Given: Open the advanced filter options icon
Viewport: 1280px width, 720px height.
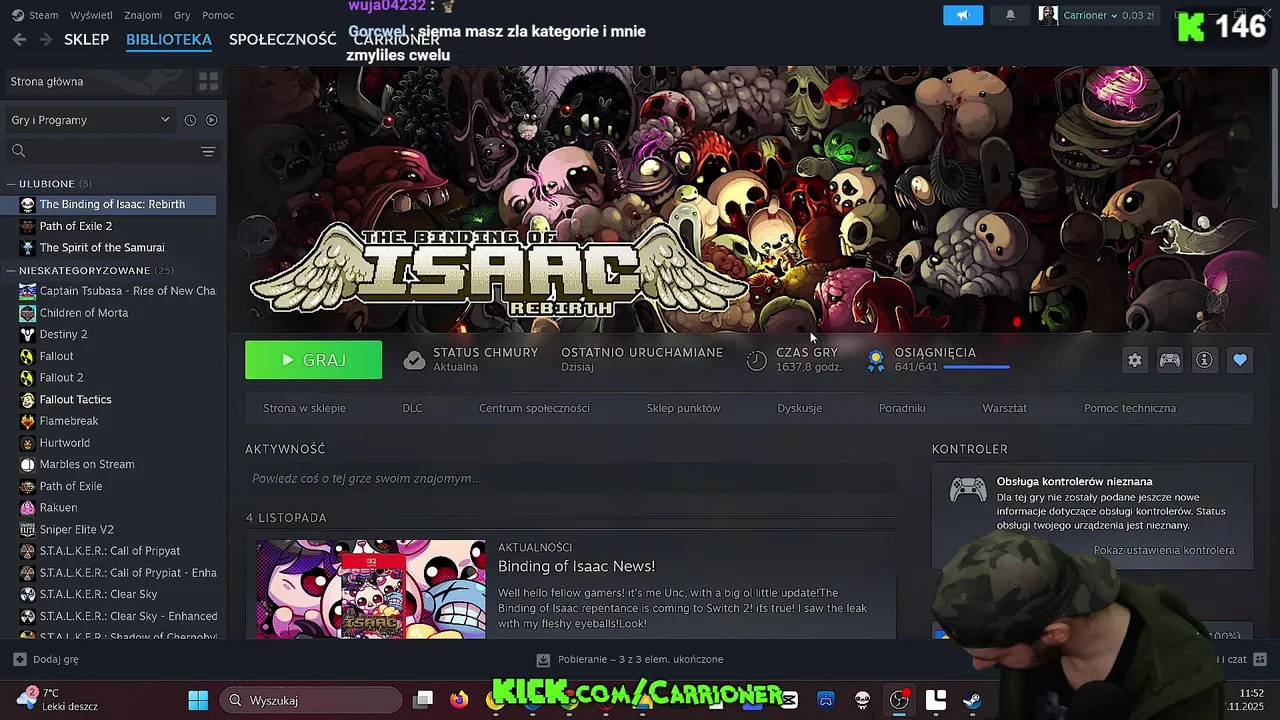Looking at the screenshot, I should pyautogui.click(x=208, y=151).
